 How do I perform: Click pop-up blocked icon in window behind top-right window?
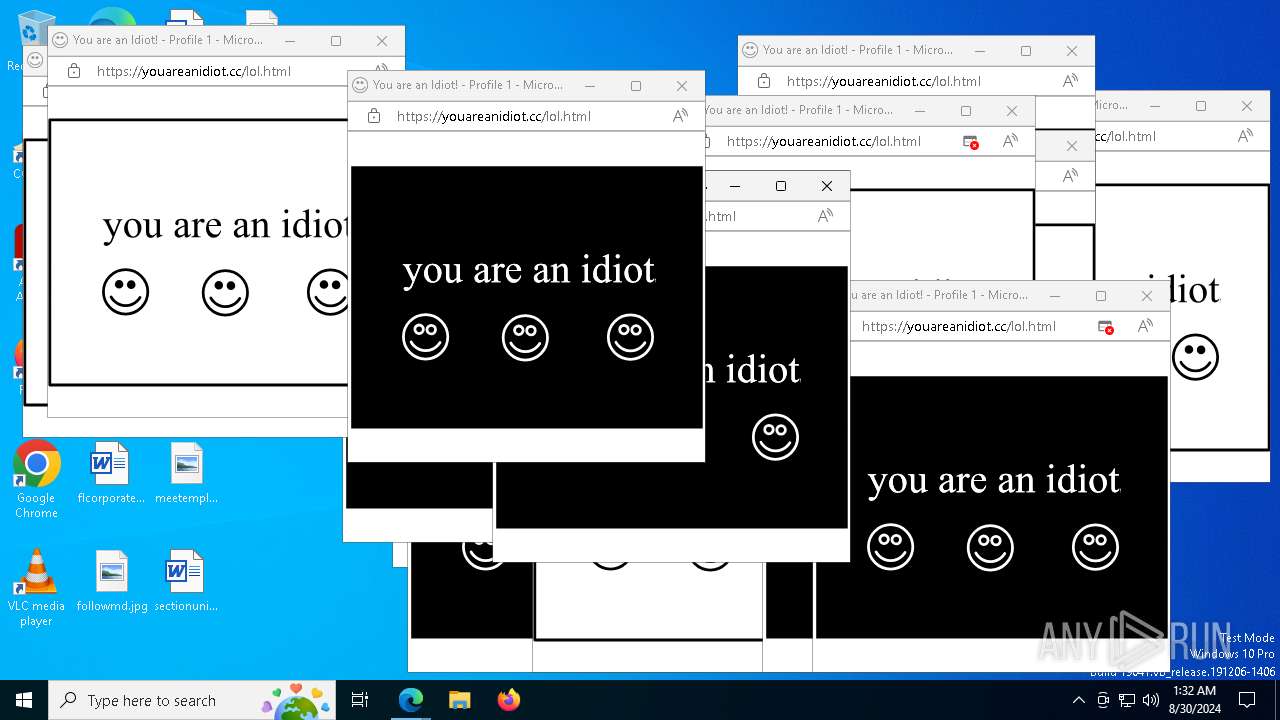pos(970,142)
